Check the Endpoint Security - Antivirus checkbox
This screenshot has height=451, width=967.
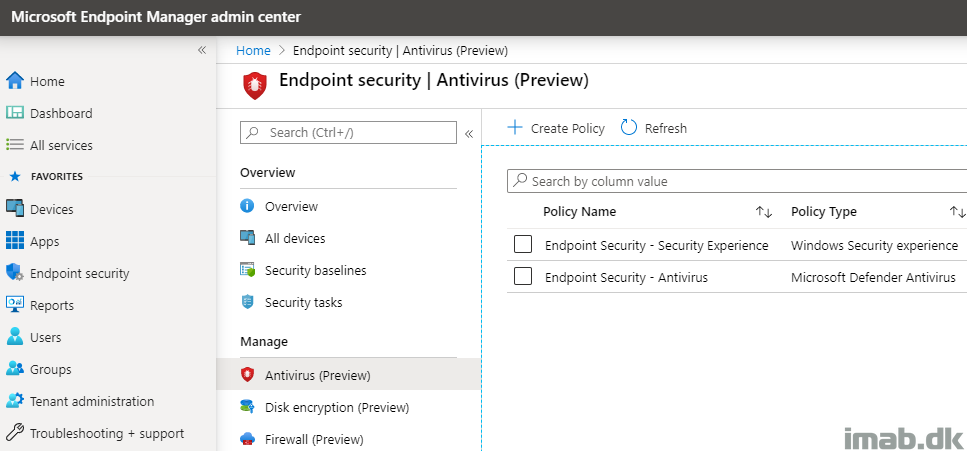click(523, 277)
